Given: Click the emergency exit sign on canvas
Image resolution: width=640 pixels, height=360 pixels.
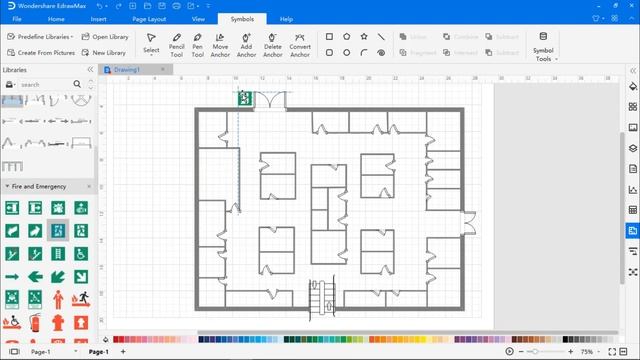Looking at the screenshot, I should tap(245, 98).
